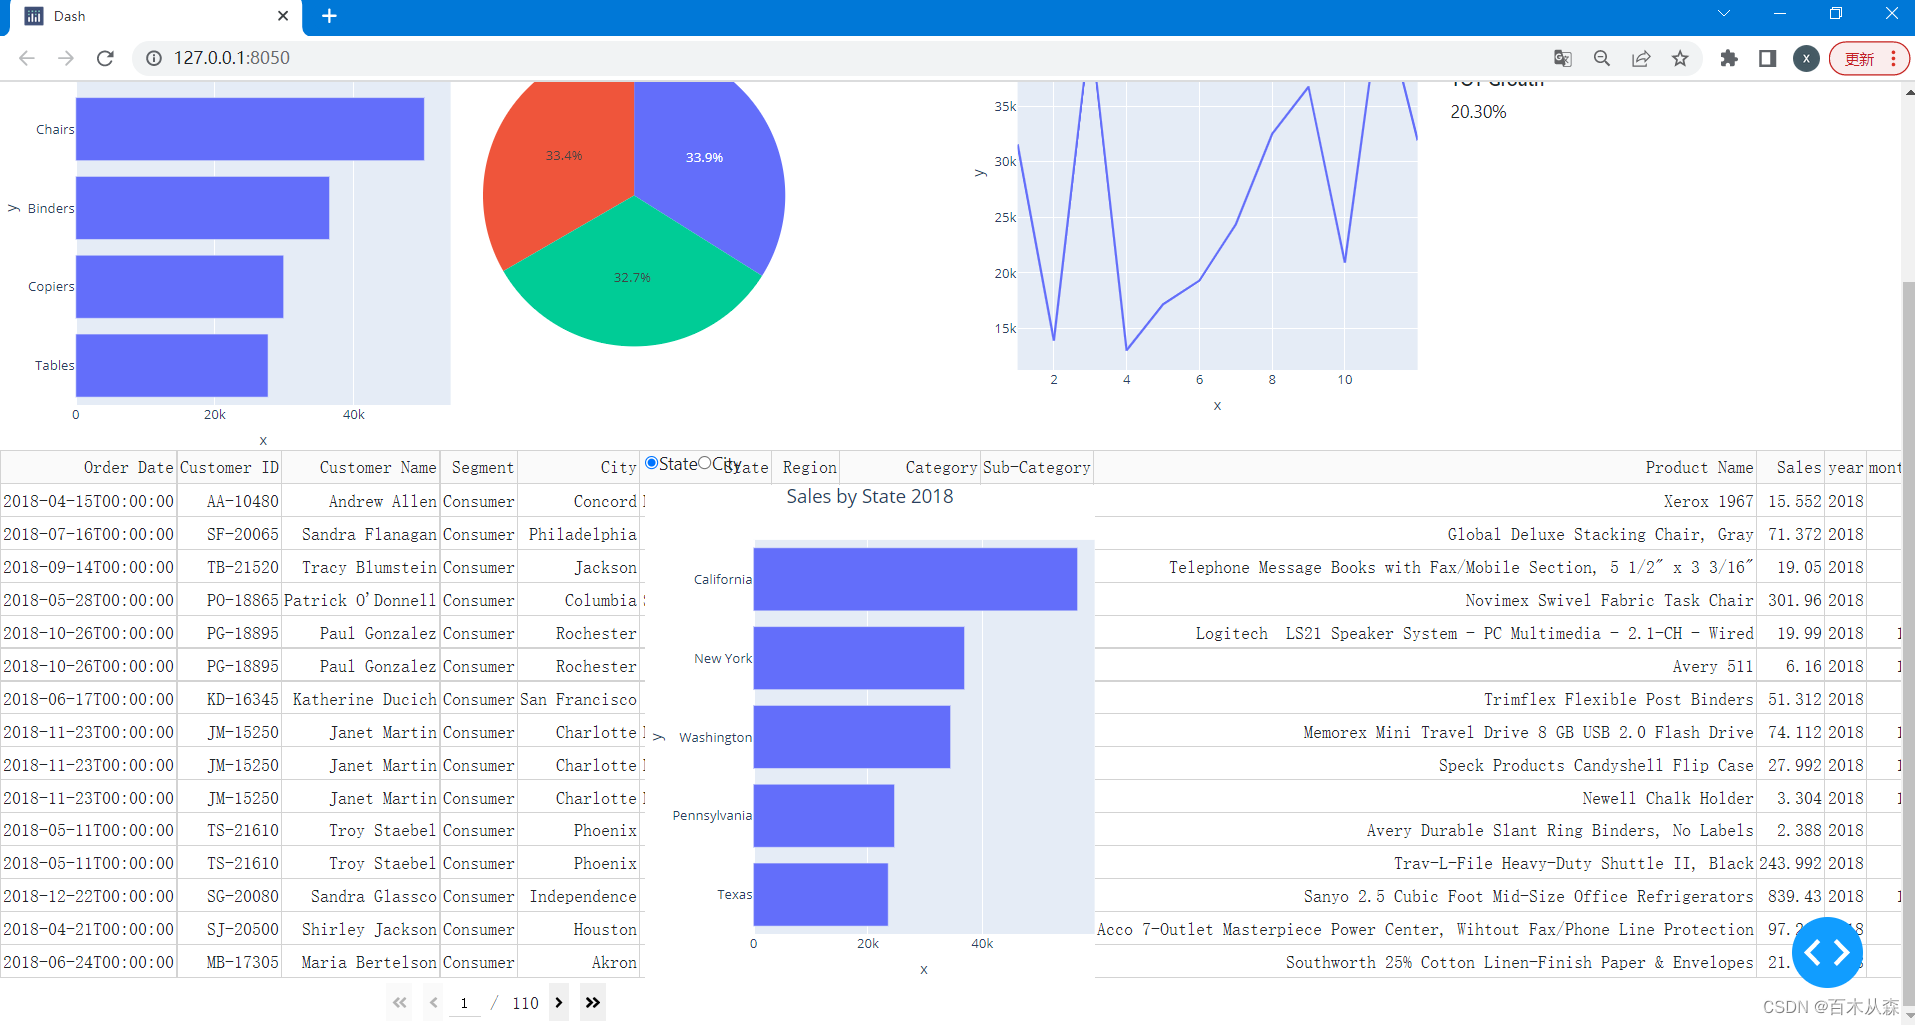Image resolution: width=1915 pixels, height=1025 pixels.
Task: Click the Segment column header
Action: point(479,467)
